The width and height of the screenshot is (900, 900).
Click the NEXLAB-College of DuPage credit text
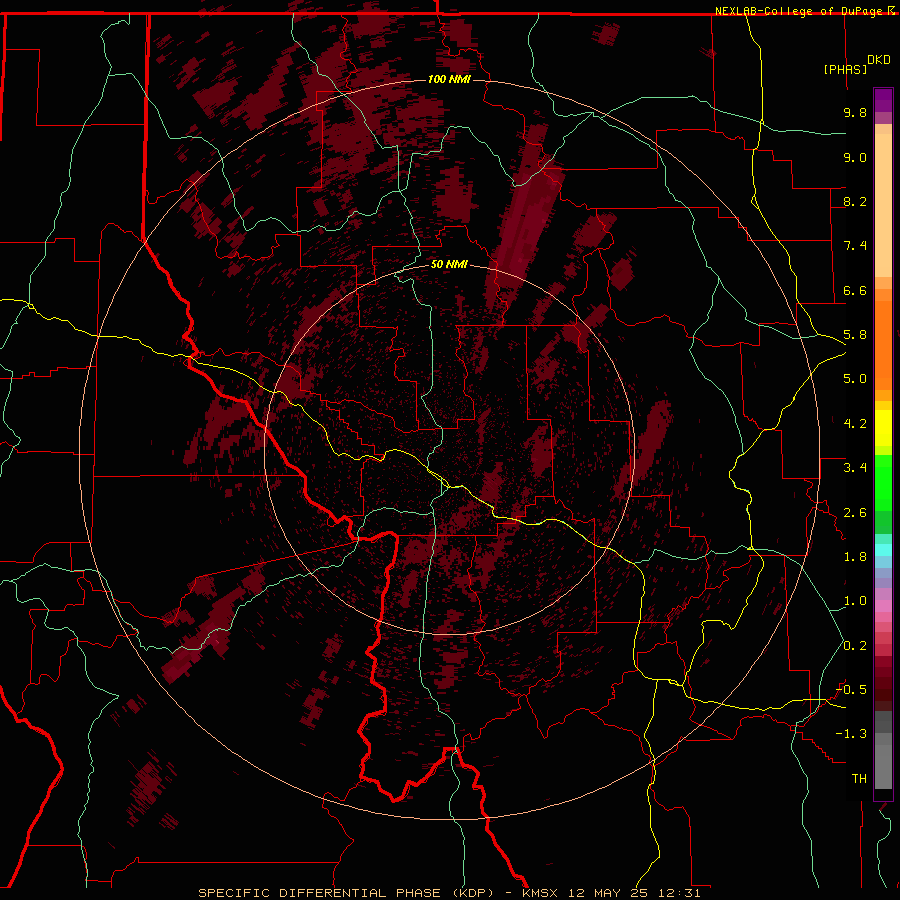pyautogui.click(x=799, y=11)
